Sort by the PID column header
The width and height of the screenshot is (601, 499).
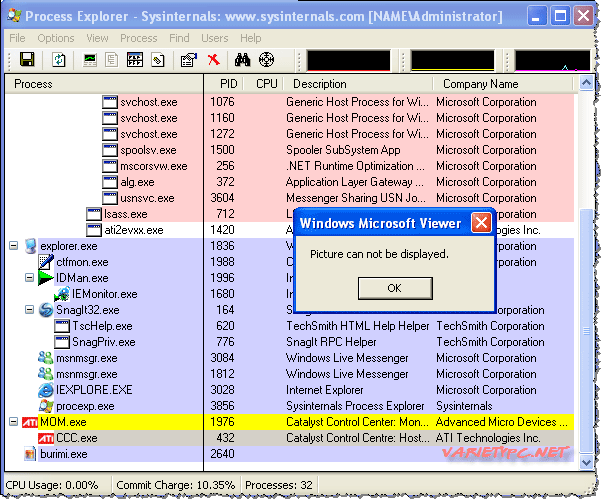click(223, 84)
